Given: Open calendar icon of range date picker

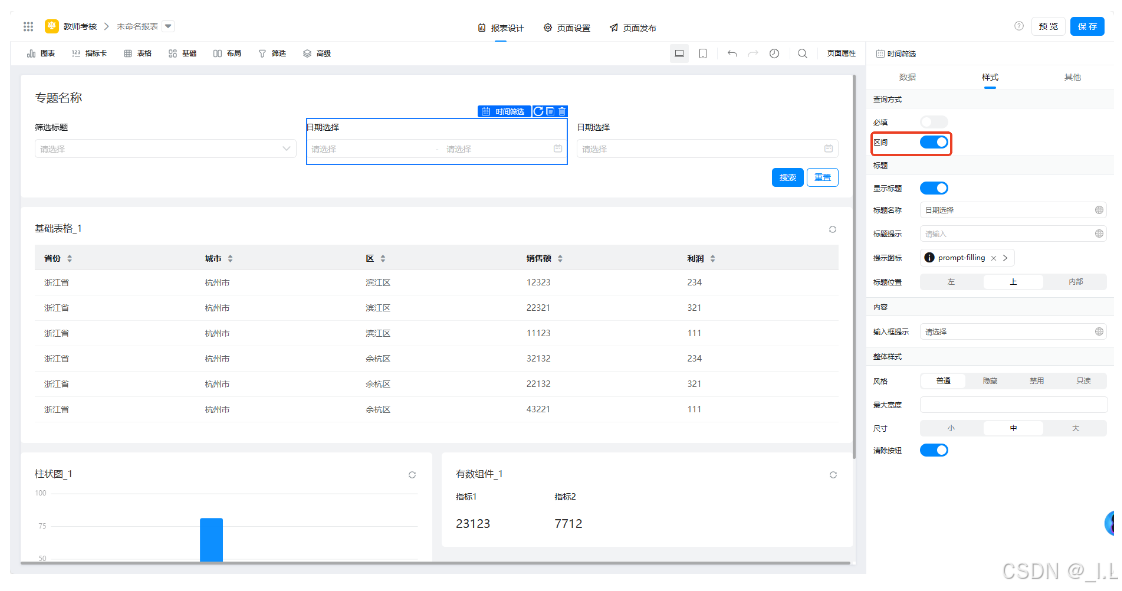Looking at the screenshot, I should point(557,149).
